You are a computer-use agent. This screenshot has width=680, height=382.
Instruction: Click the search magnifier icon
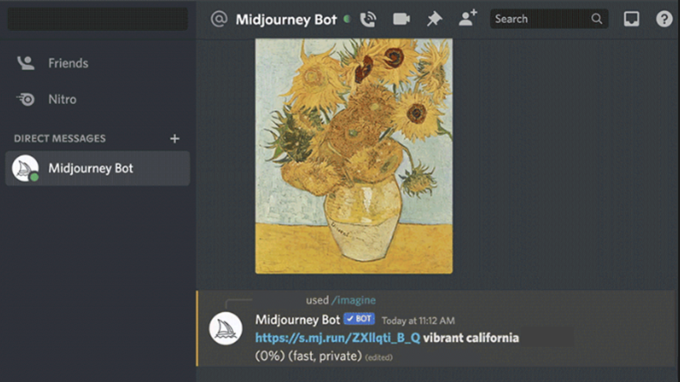pyautogui.click(x=597, y=19)
